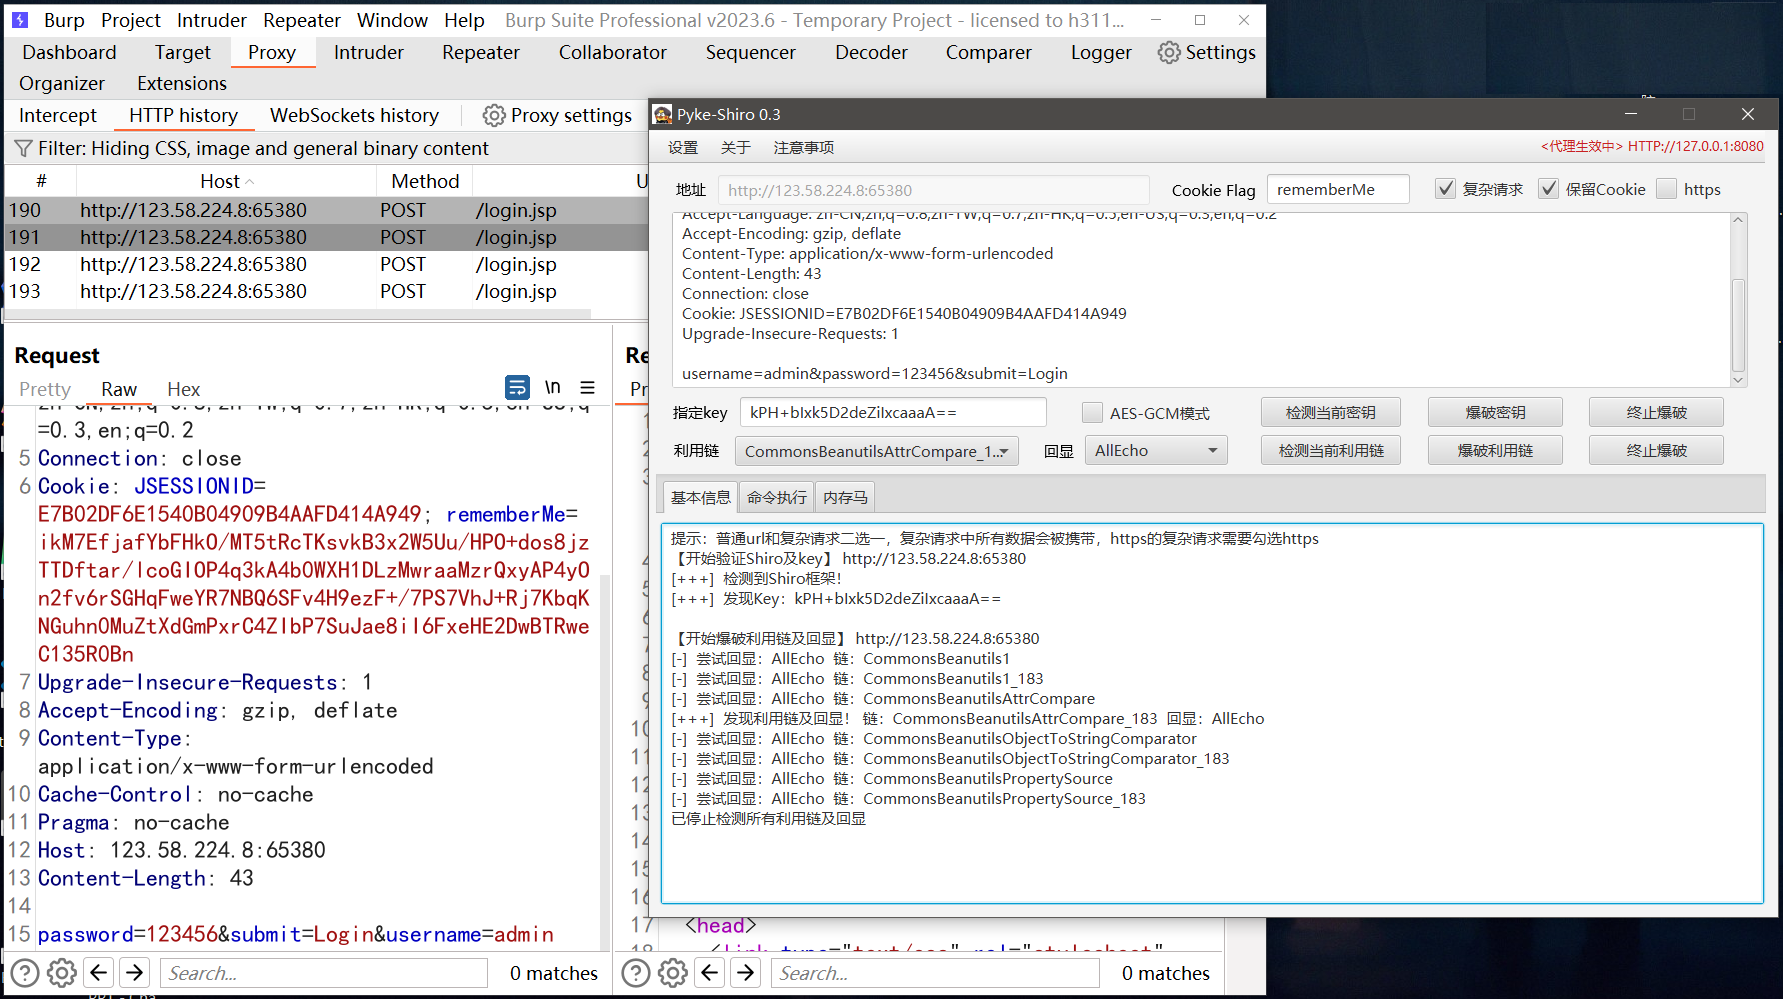Enable the https checkbox
The height and width of the screenshot is (999, 1783).
[1666, 189]
